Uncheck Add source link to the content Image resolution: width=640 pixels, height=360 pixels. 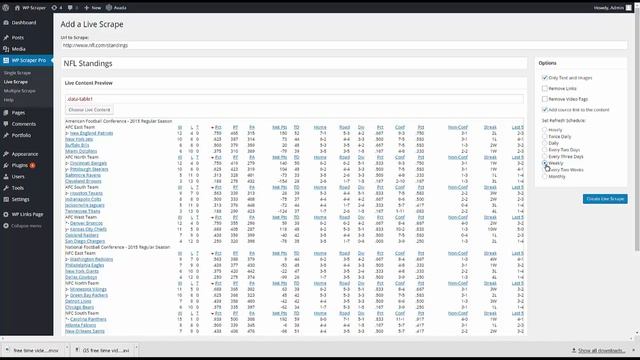(544, 109)
